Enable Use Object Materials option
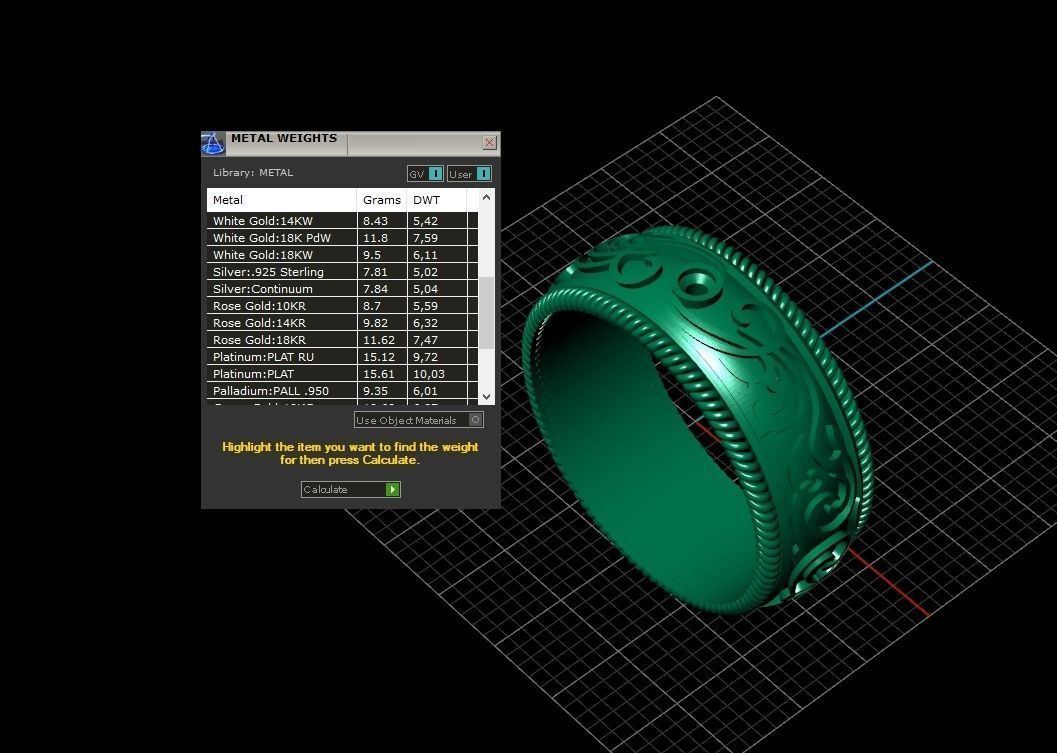 pyautogui.click(x=419, y=420)
